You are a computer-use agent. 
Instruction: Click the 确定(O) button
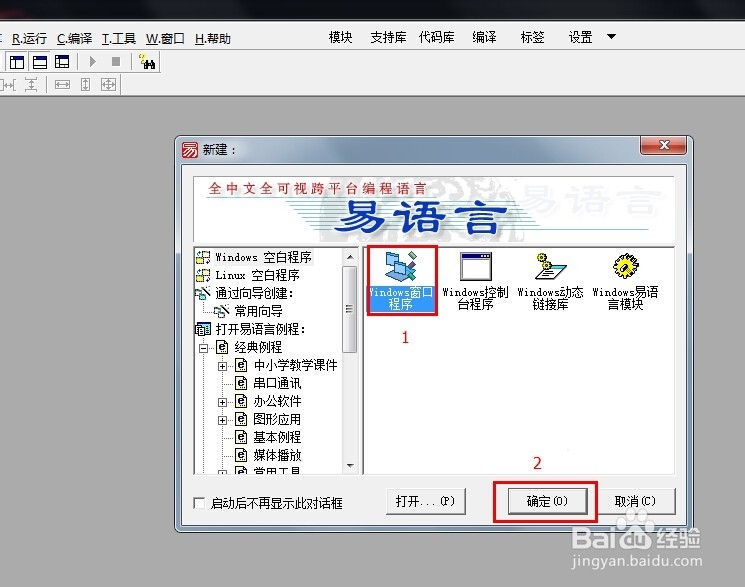pyautogui.click(x=547, y=501)
